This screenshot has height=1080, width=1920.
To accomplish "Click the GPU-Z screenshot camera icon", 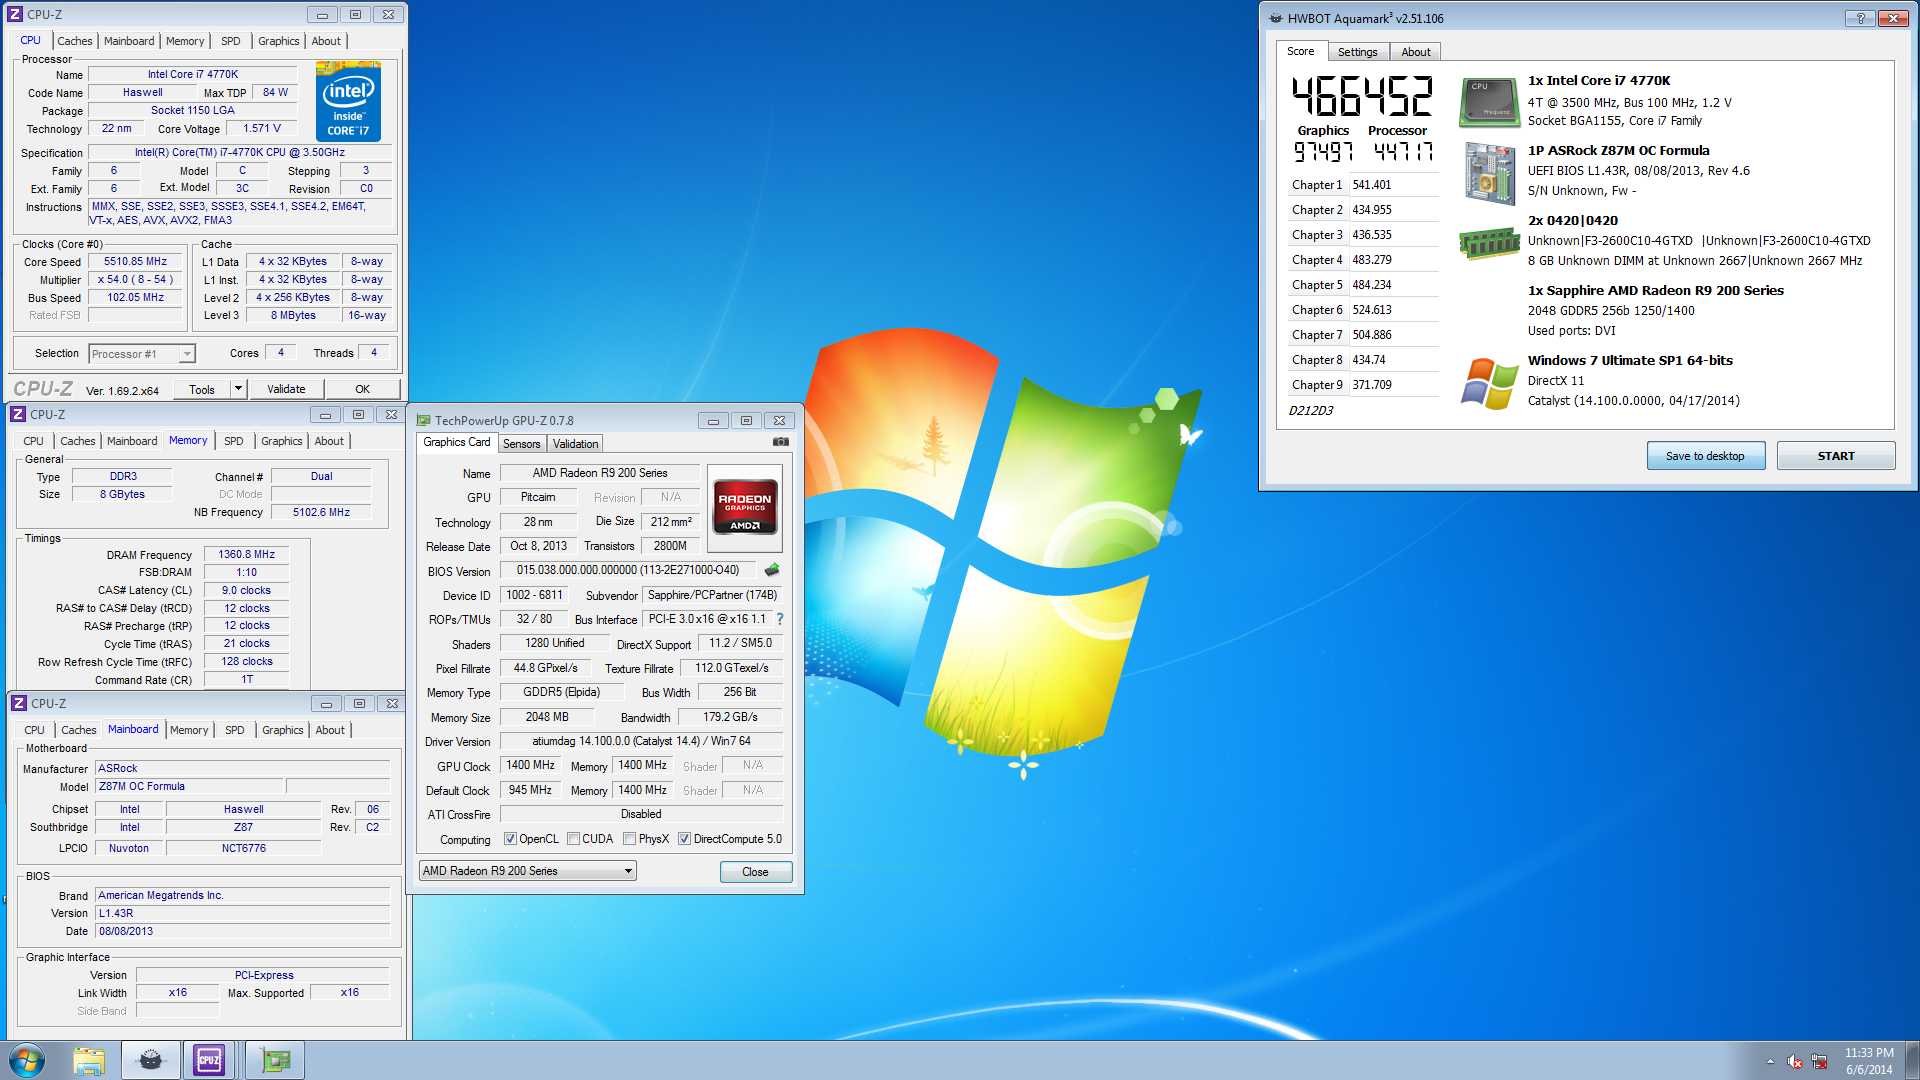I will tap(781, 442).
